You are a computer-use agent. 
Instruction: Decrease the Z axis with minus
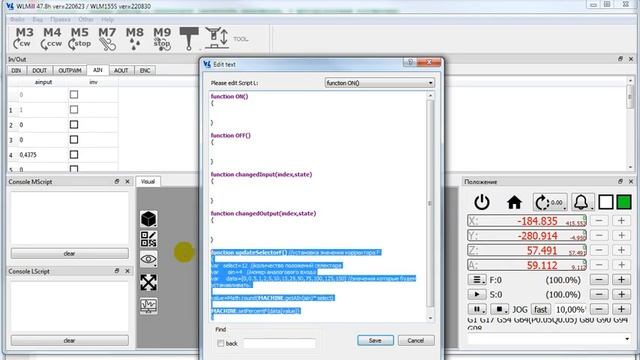pos(599,250)
